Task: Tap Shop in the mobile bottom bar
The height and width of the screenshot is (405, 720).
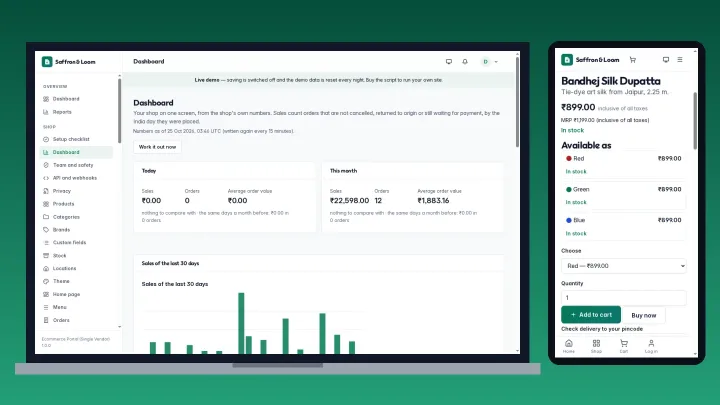Action: pyautogui.click(x=596, y=346)
